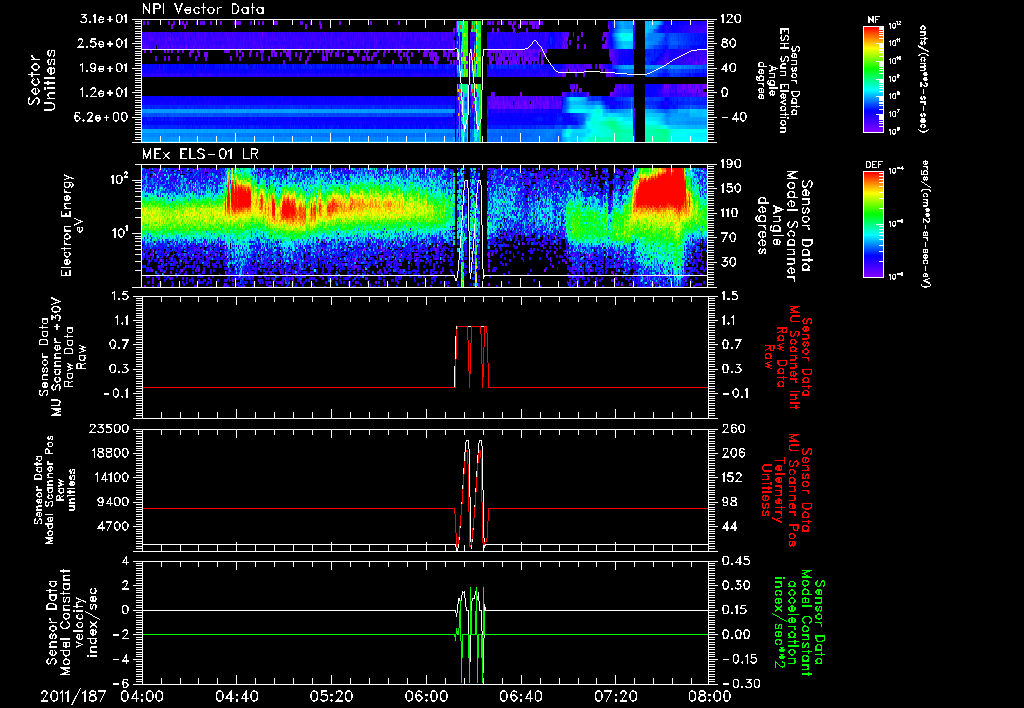Image resolution: width=1024 pixels, height=708 pixels.
Task: Click the 05:20 time axis label
Action: (x=331, y=696)
